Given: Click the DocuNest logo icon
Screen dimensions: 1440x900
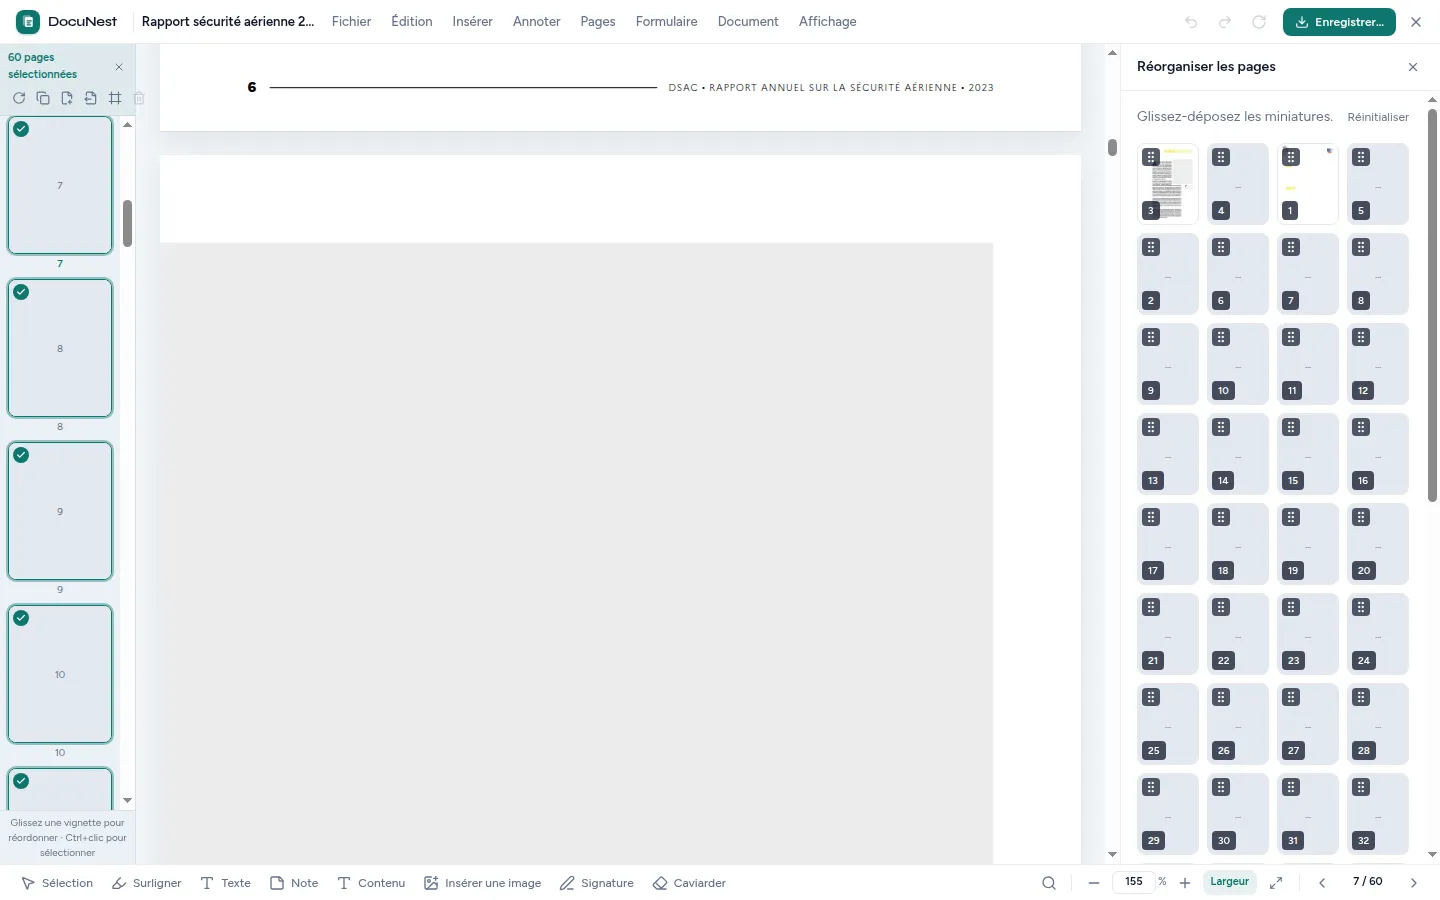Looking at the screenshot, I should tap(28, 21).
